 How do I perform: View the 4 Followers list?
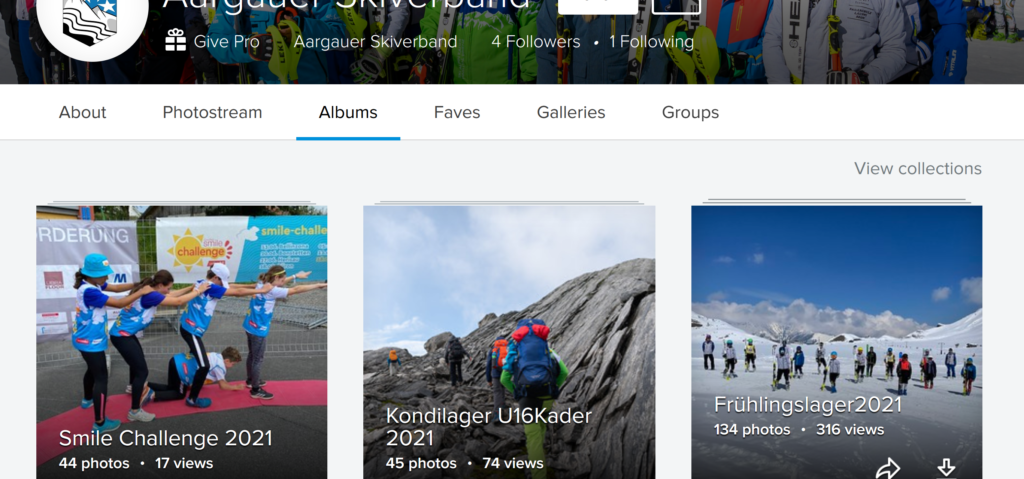(535, 42)
